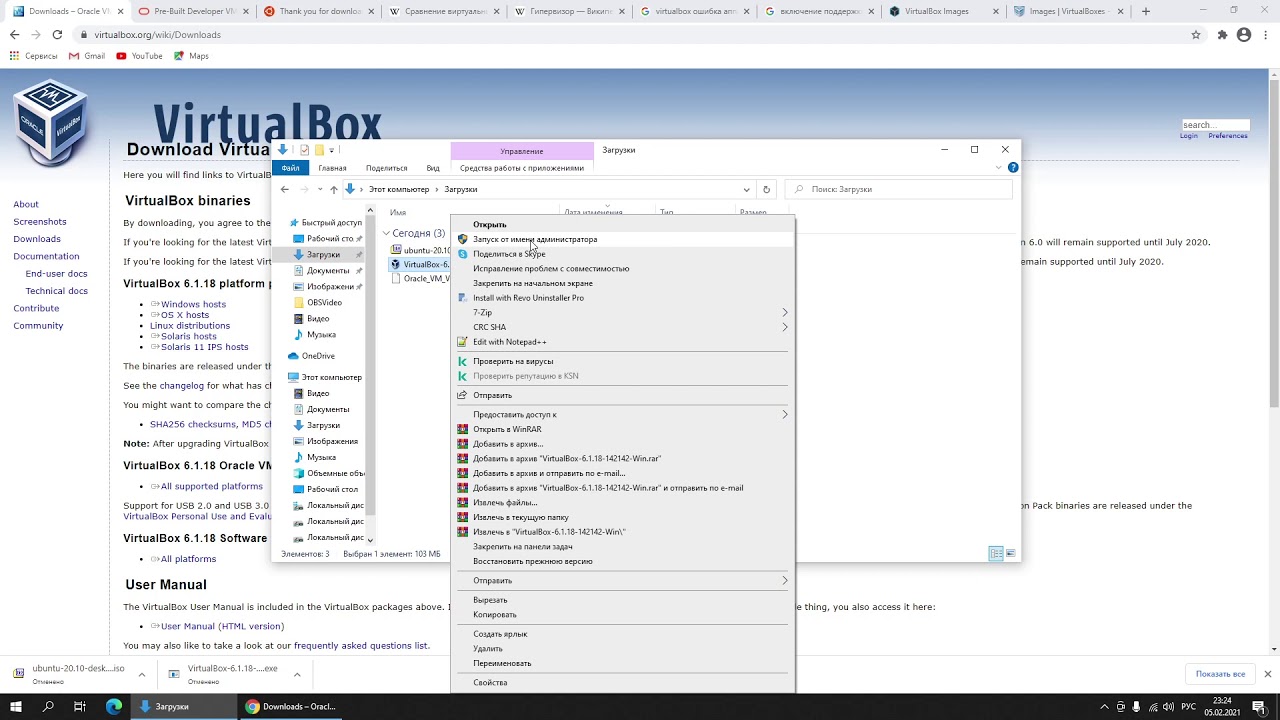Open menu for VirtualBox exe download item
The height and width of the screenshot is (720, 1280).
coord(296,675)
